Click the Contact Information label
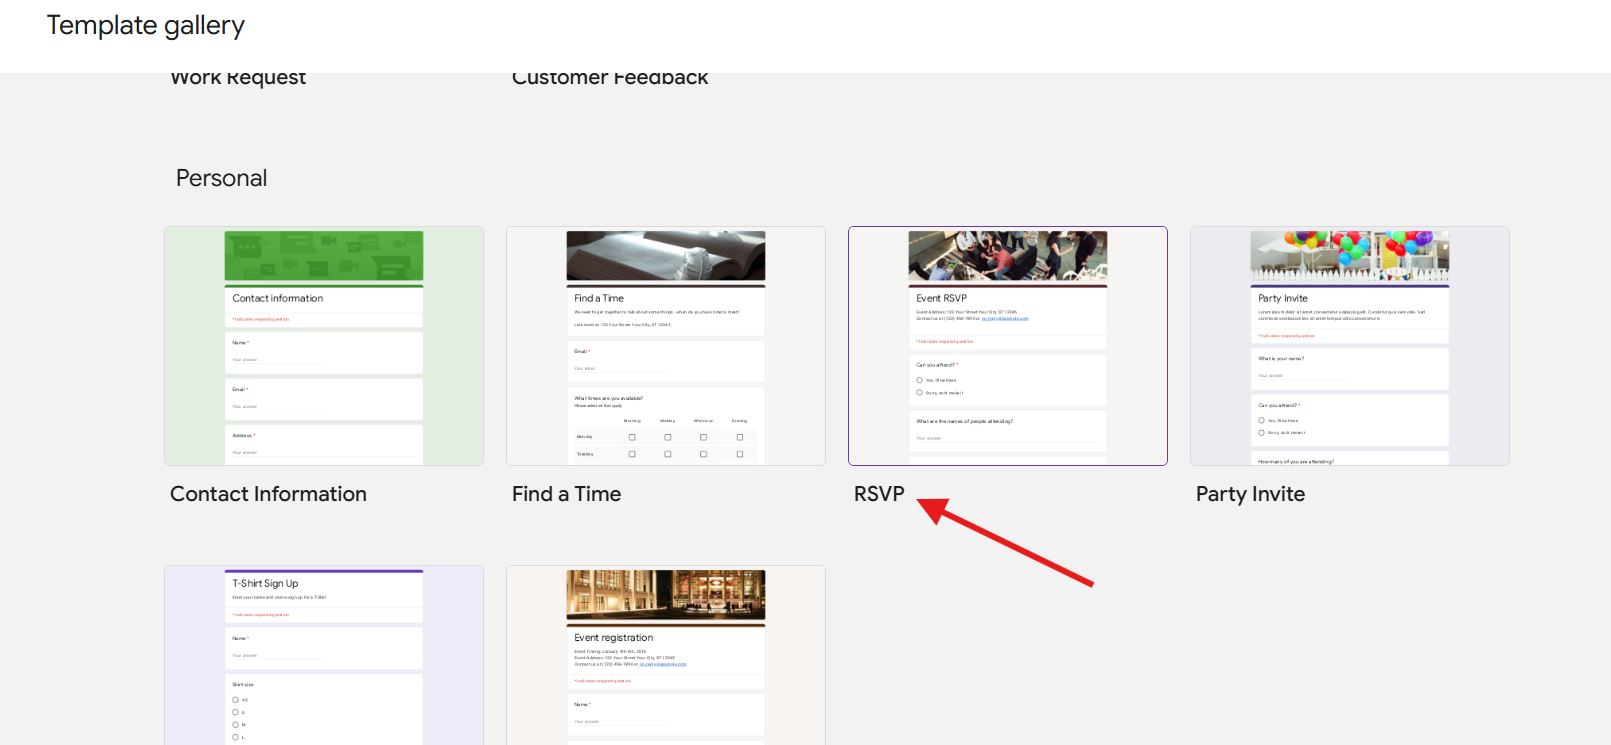The height and width of the screenshot is (745, 1611). point(268,494)
